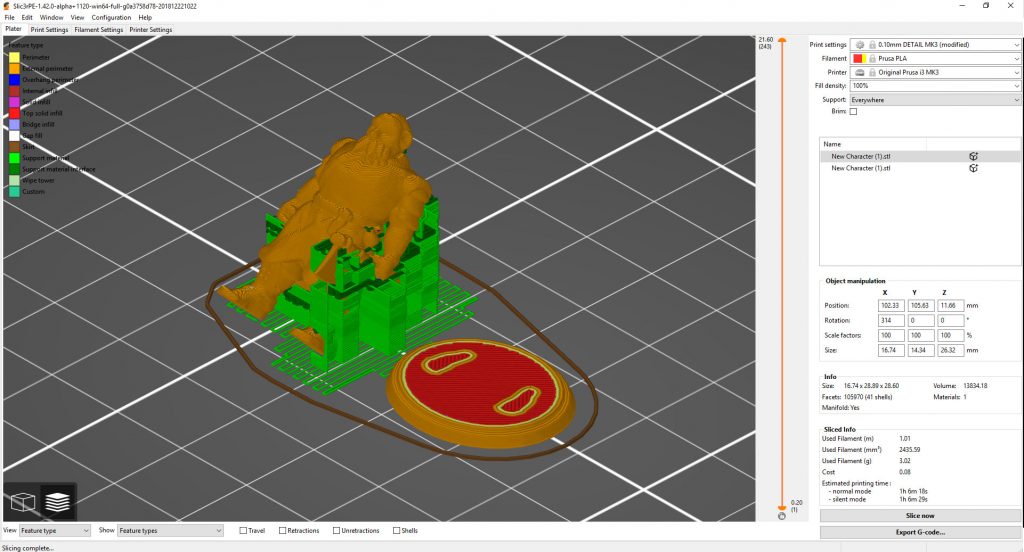Switch to the sliced layers preview icon
This screenshot has width=1024, height=552.
click(57, 502)
